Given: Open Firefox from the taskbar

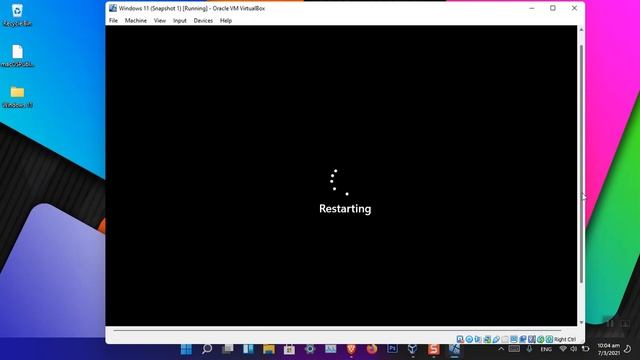Looking at the screenshot, I should coord(372,349).
